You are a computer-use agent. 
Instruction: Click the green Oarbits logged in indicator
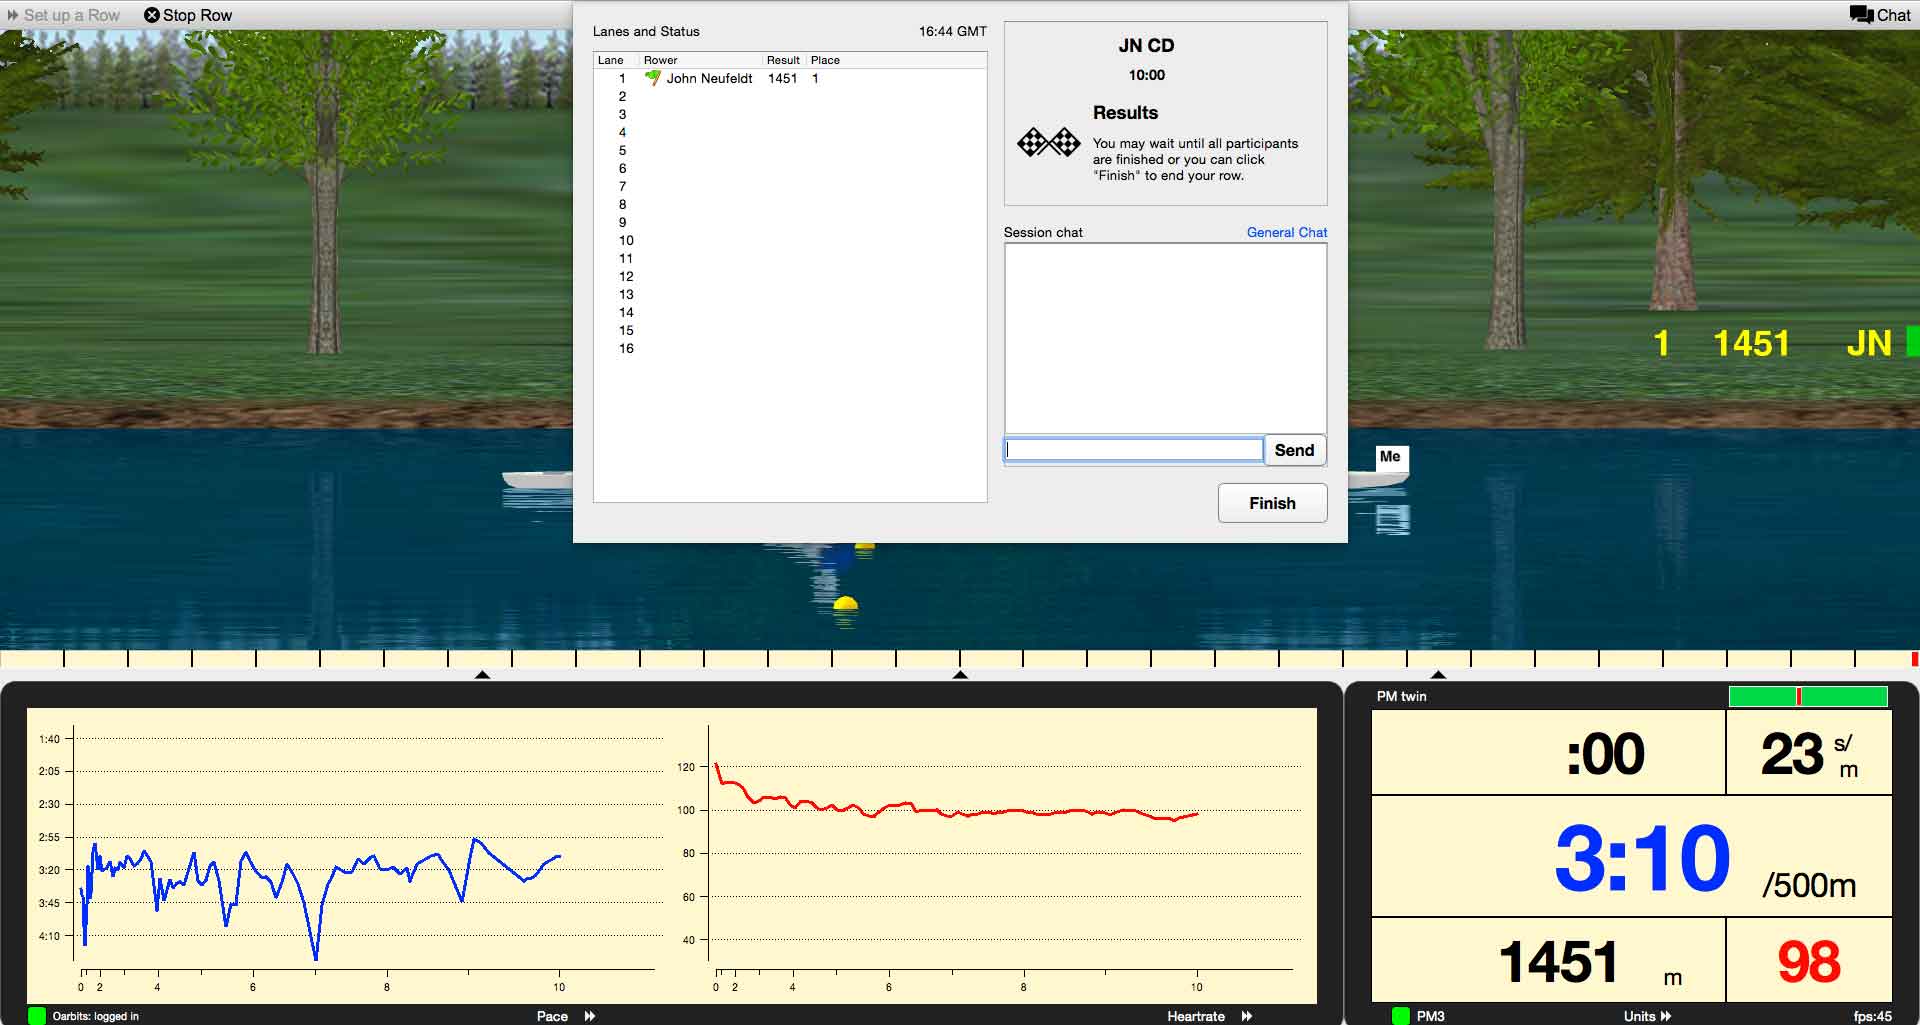(x=37, y=1016)
